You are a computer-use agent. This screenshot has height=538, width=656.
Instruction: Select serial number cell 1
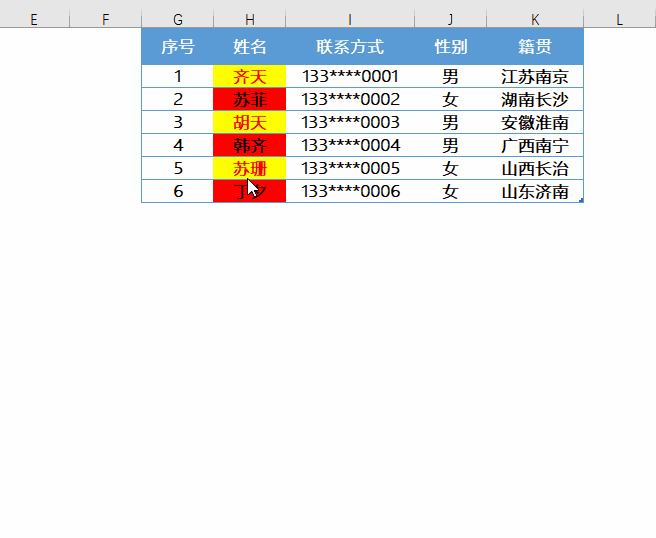(x=177, y=76)
